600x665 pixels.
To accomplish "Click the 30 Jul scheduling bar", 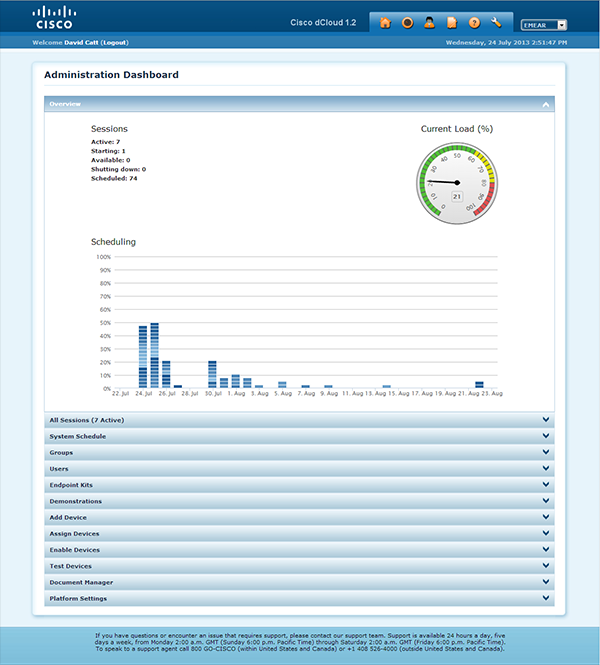I will click(212, 374).
